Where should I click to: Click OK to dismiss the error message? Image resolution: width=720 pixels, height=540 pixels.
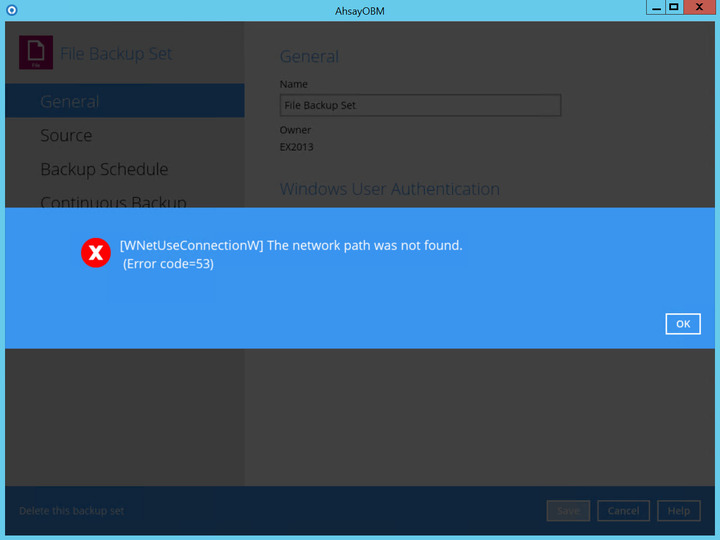tap(683, 324)
